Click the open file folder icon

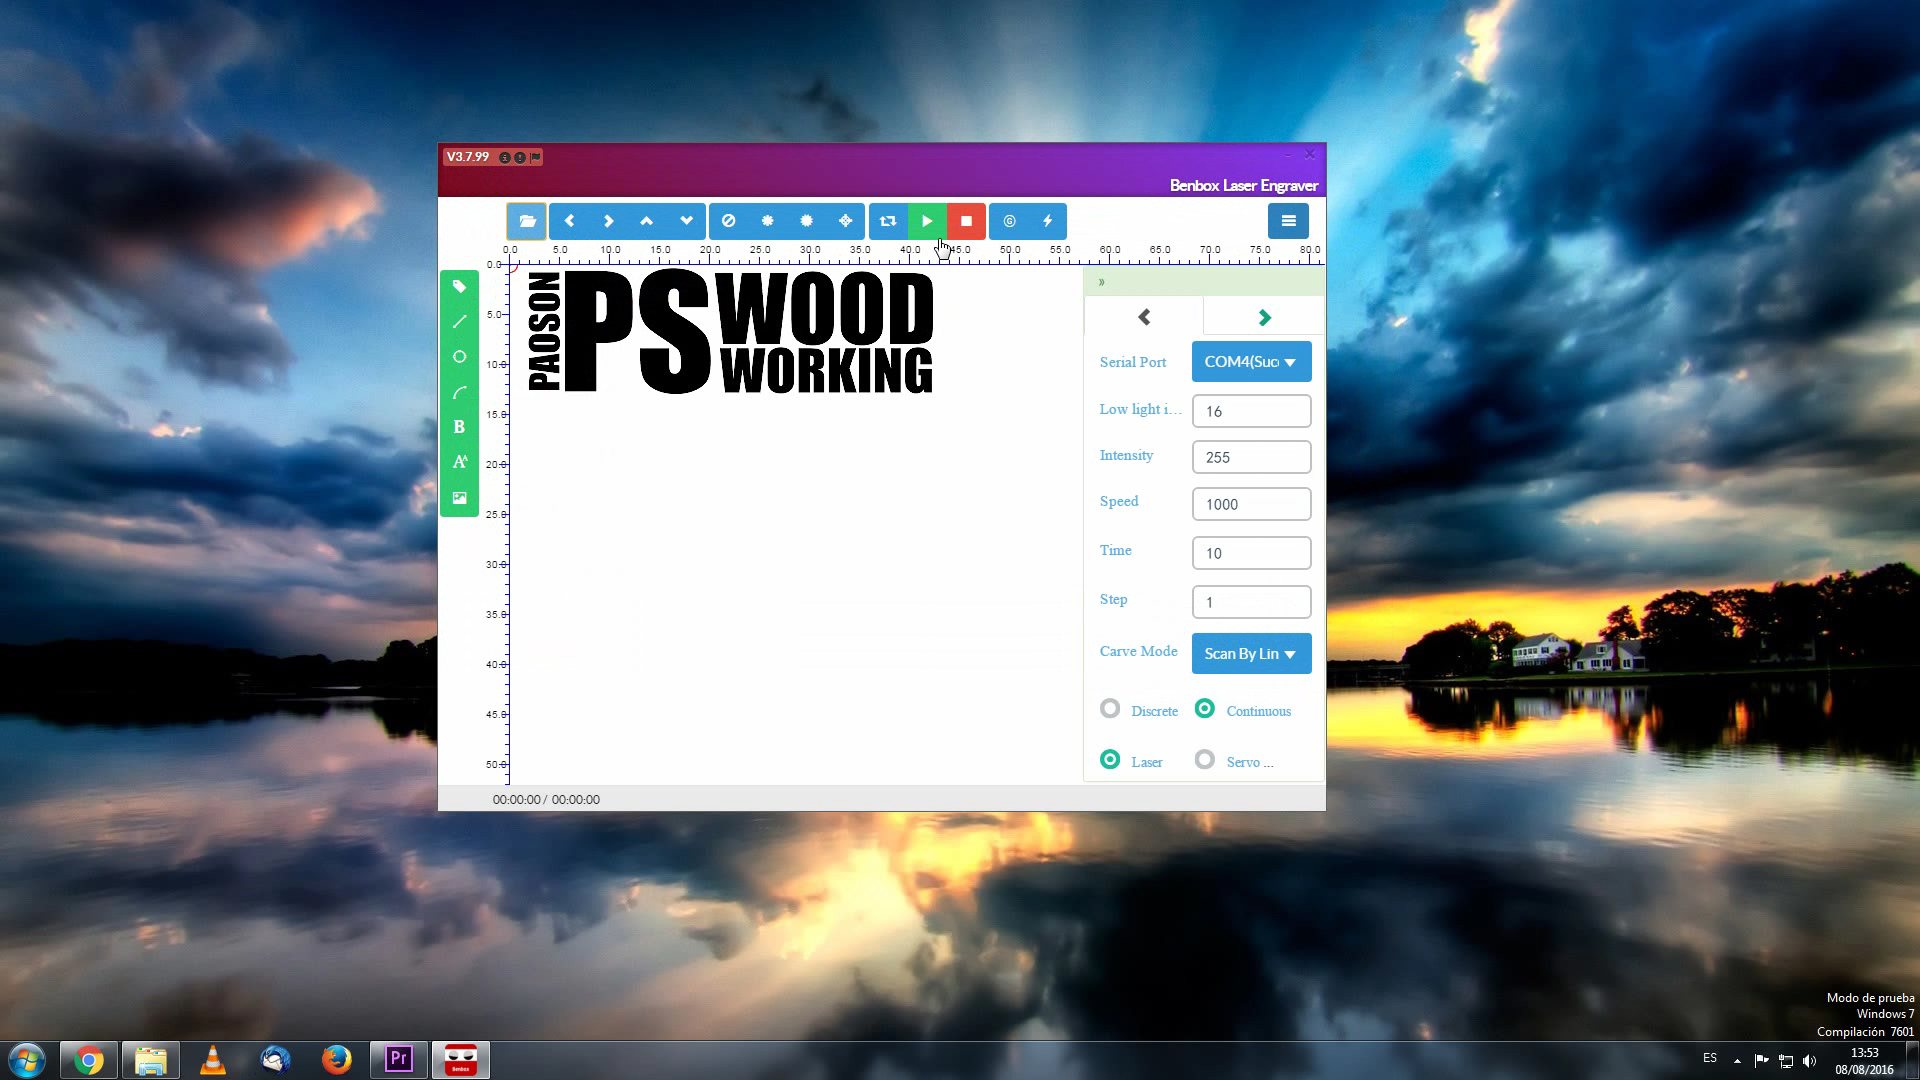(527, 221)
